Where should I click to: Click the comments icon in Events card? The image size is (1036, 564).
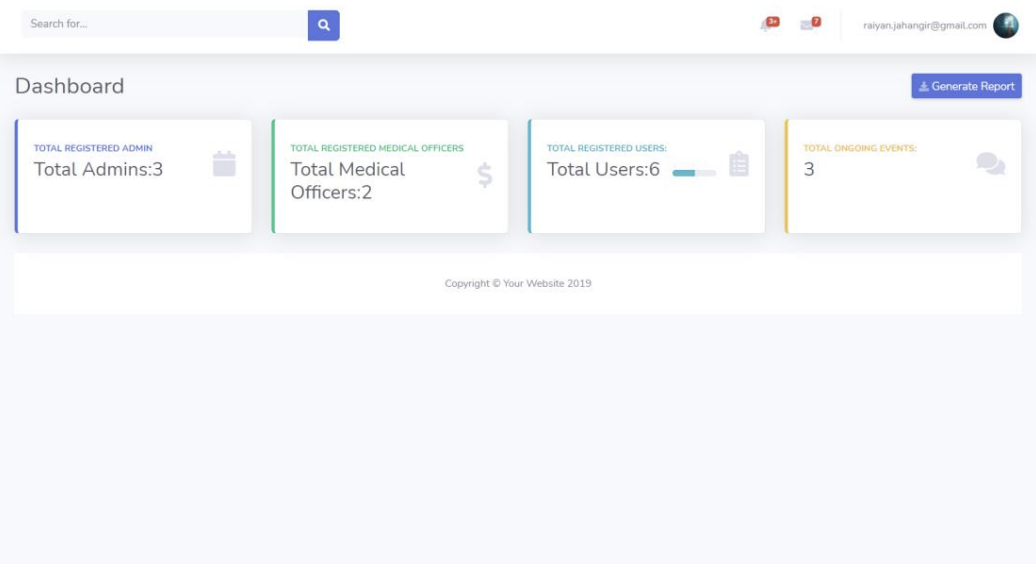[990, 164]
